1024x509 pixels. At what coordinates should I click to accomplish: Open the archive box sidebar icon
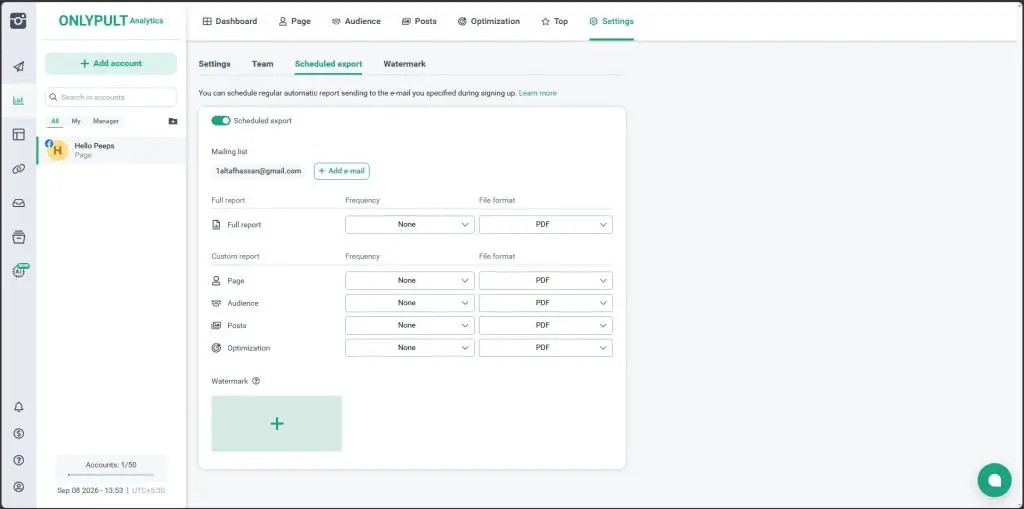18,237
